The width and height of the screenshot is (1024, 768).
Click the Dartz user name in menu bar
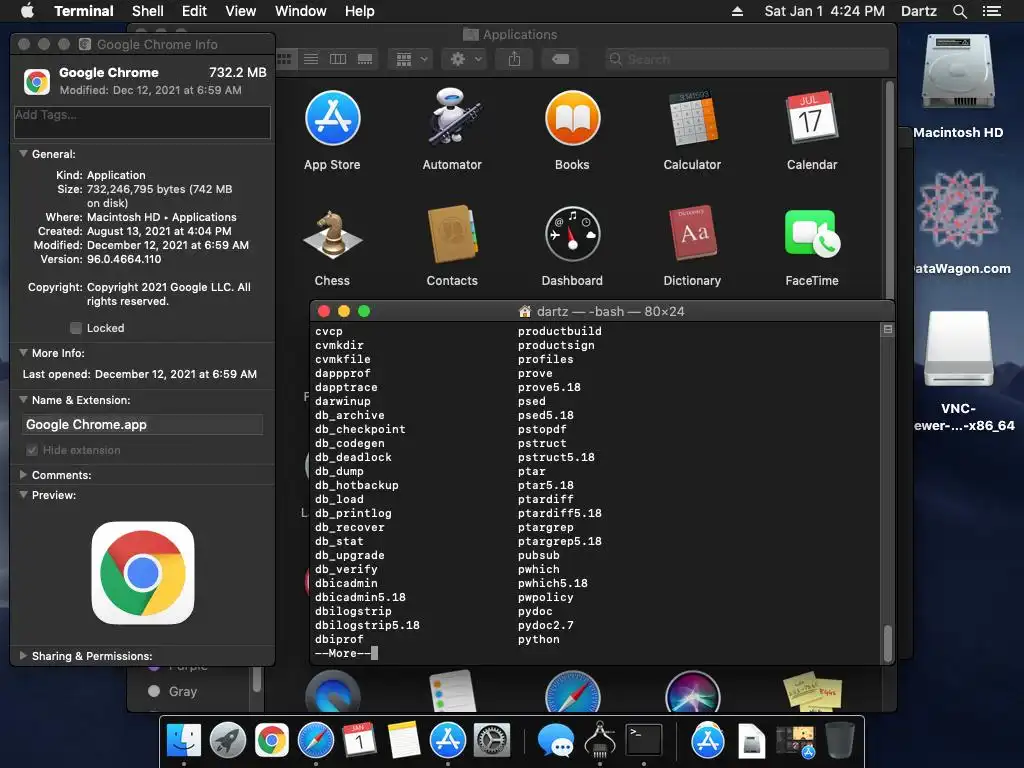(918, 11)
